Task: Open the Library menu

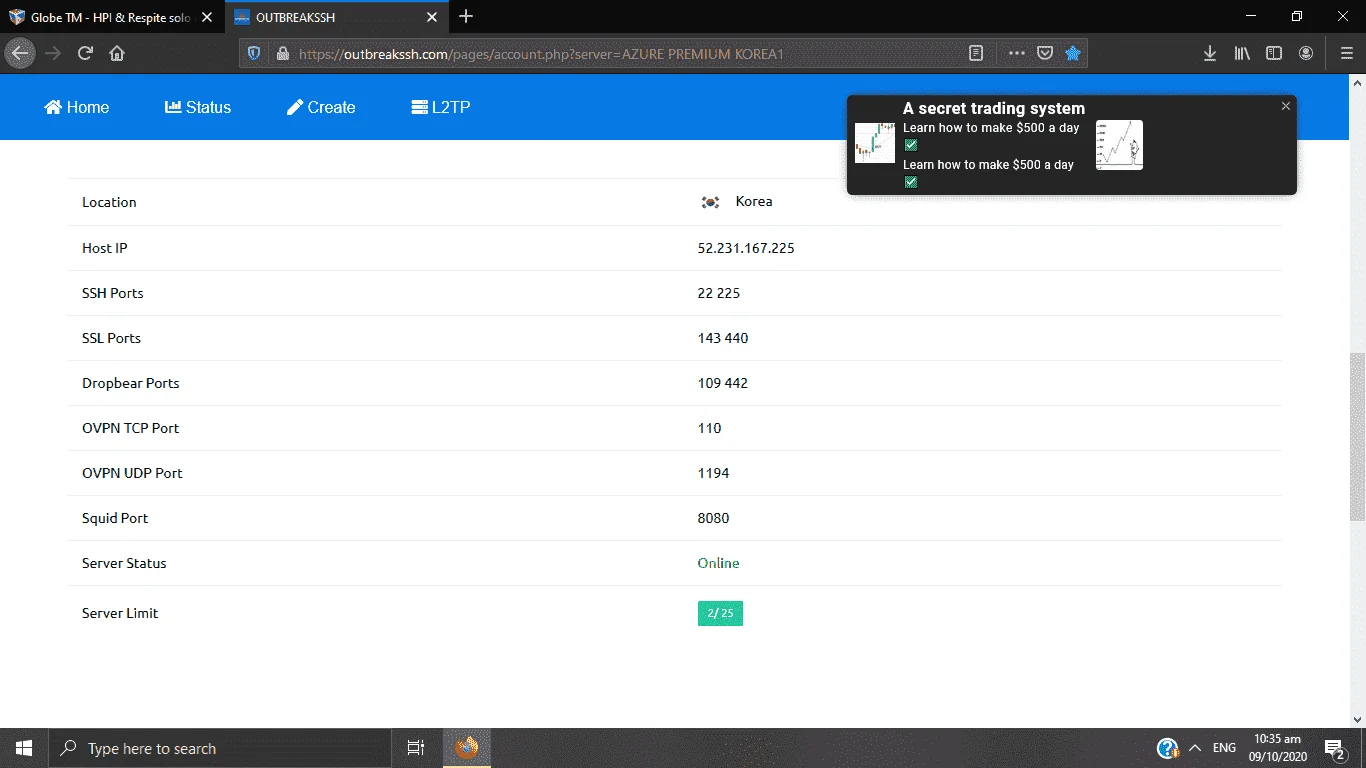Action: 1242,53
